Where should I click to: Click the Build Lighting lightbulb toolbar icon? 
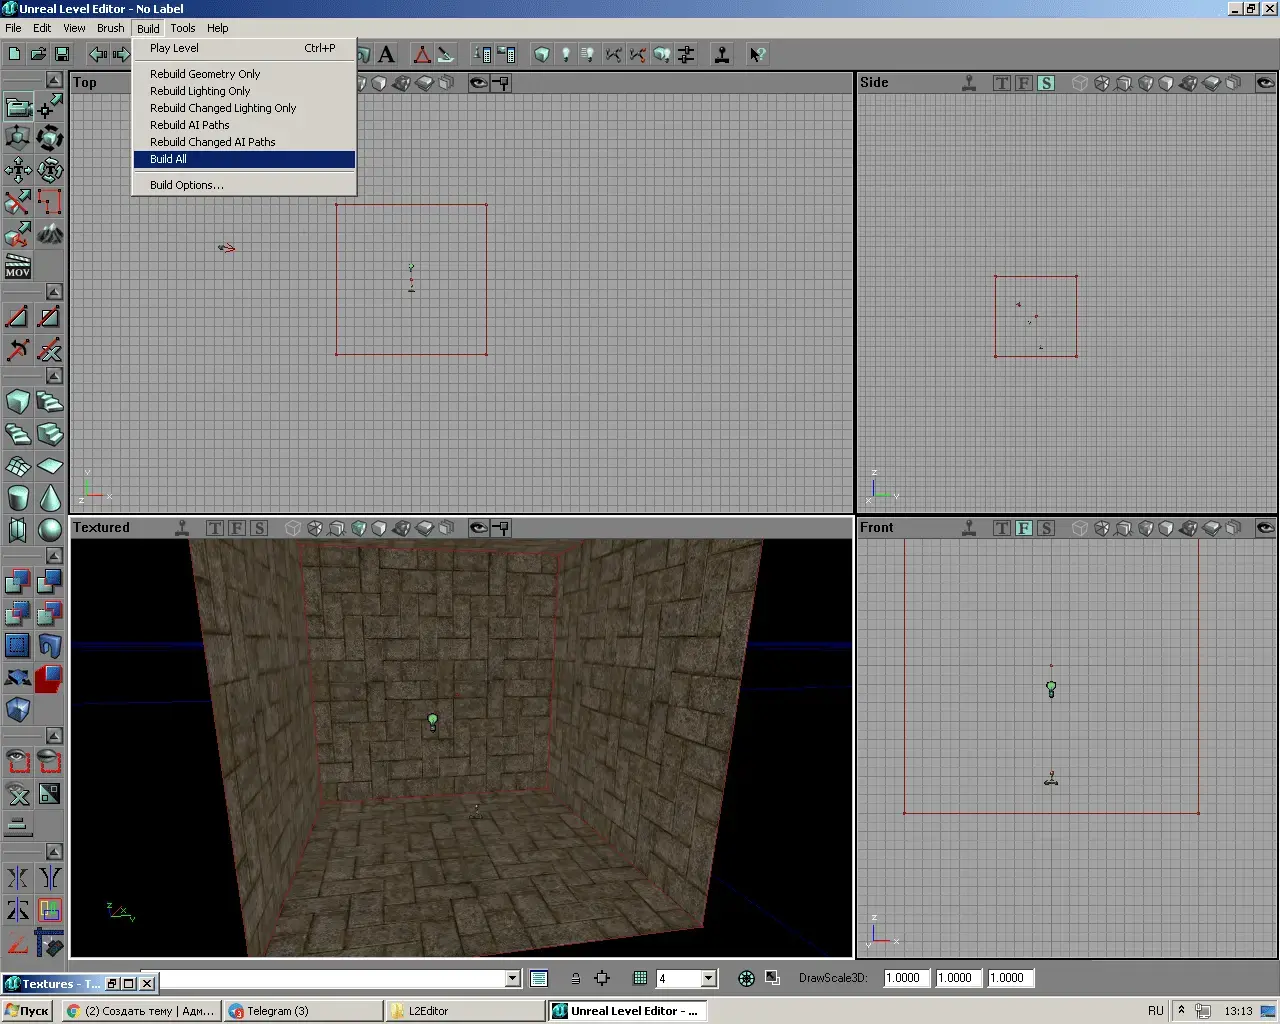pyautogui.click(x=565, y=54)
